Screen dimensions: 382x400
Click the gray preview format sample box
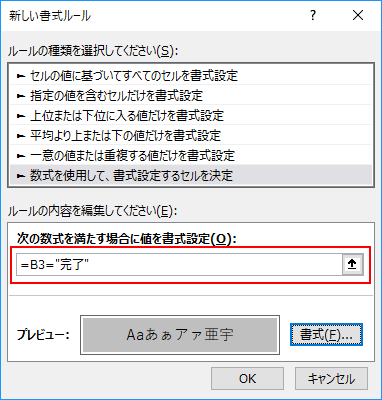click(180, 335)
